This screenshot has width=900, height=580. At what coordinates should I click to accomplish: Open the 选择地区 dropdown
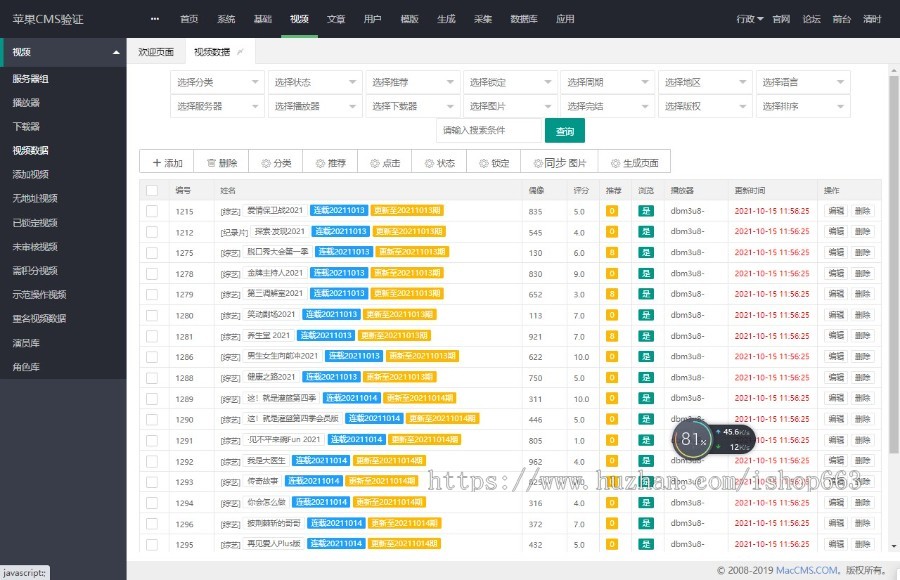click(705, 82)
